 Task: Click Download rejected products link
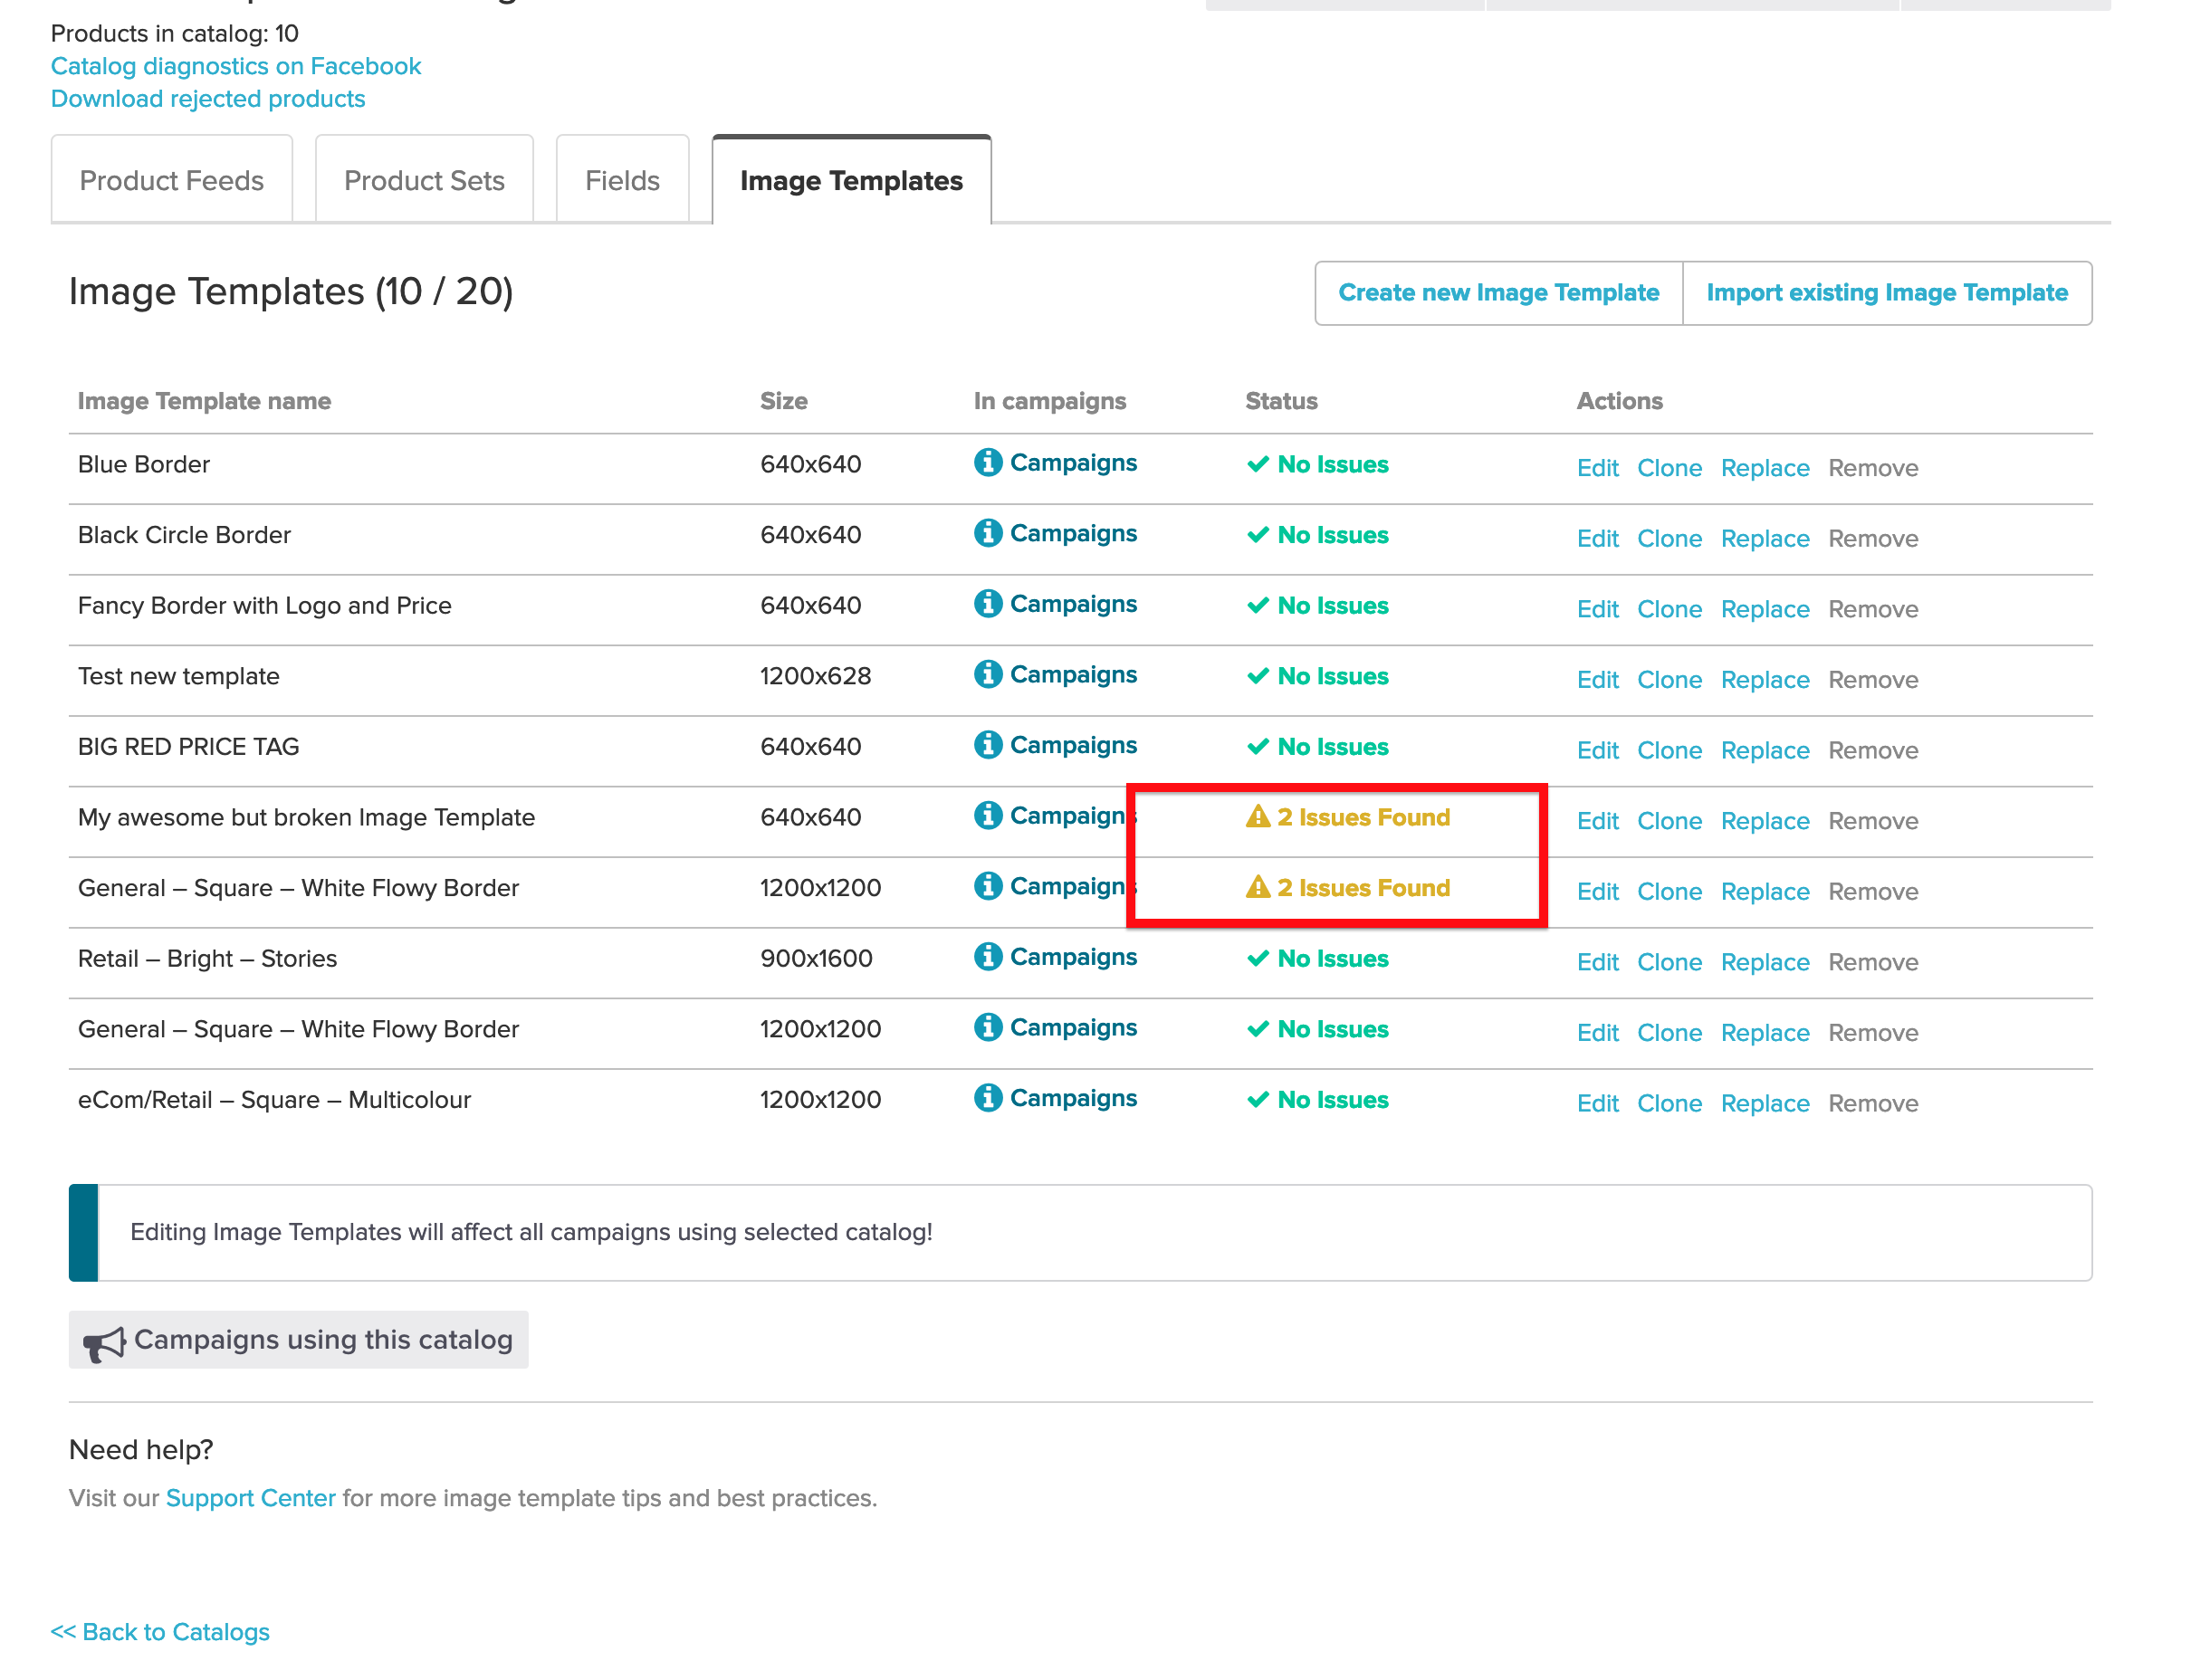(x=208, y=99)
